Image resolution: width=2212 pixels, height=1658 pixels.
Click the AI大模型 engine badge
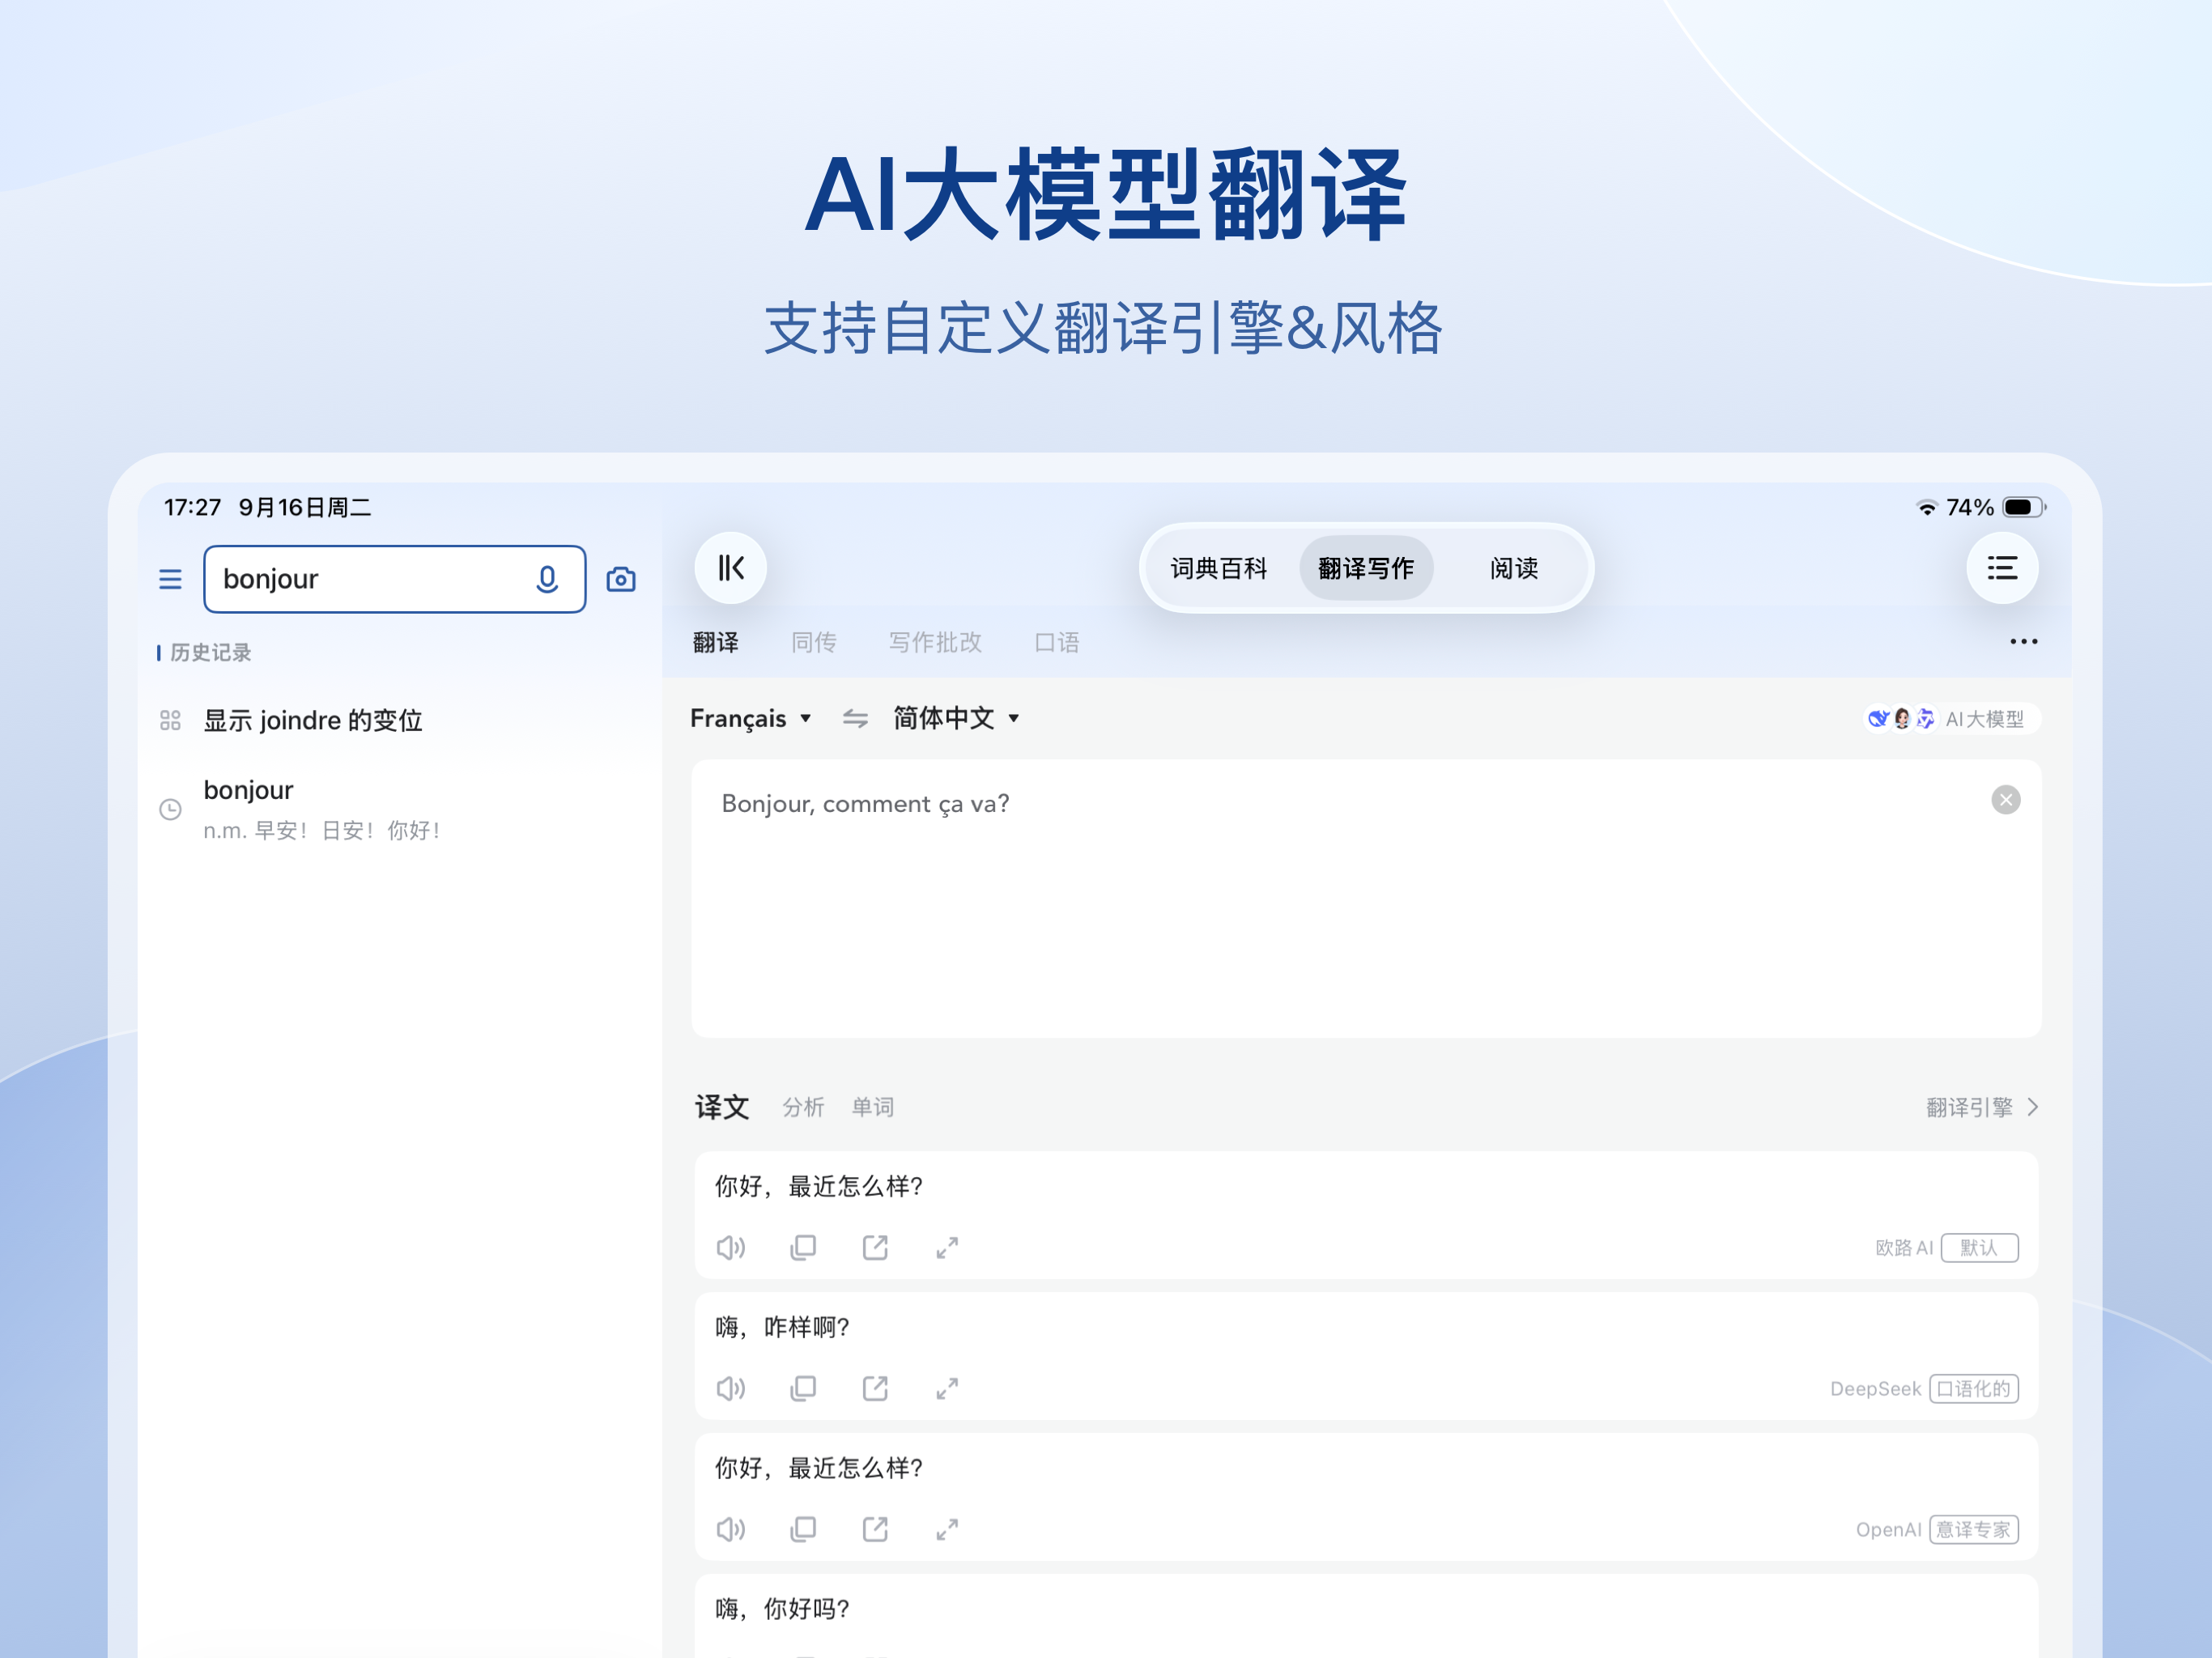1951,719
